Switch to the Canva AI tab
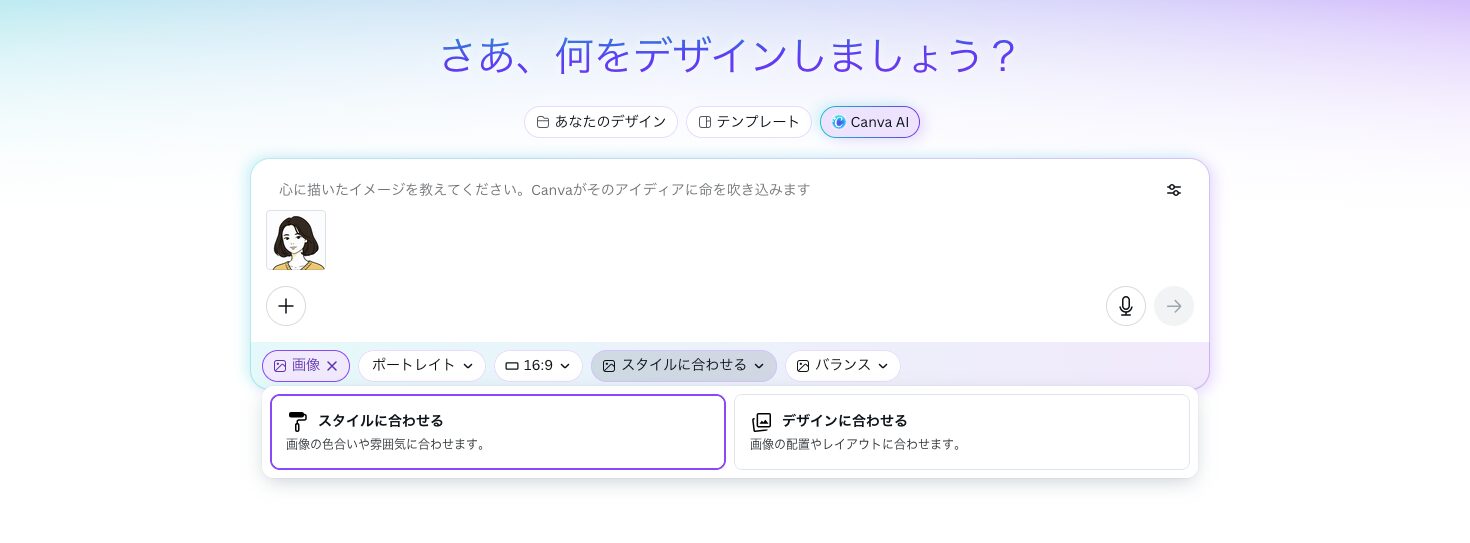The height and width of the screenshot is (543, 1470). 870,122
